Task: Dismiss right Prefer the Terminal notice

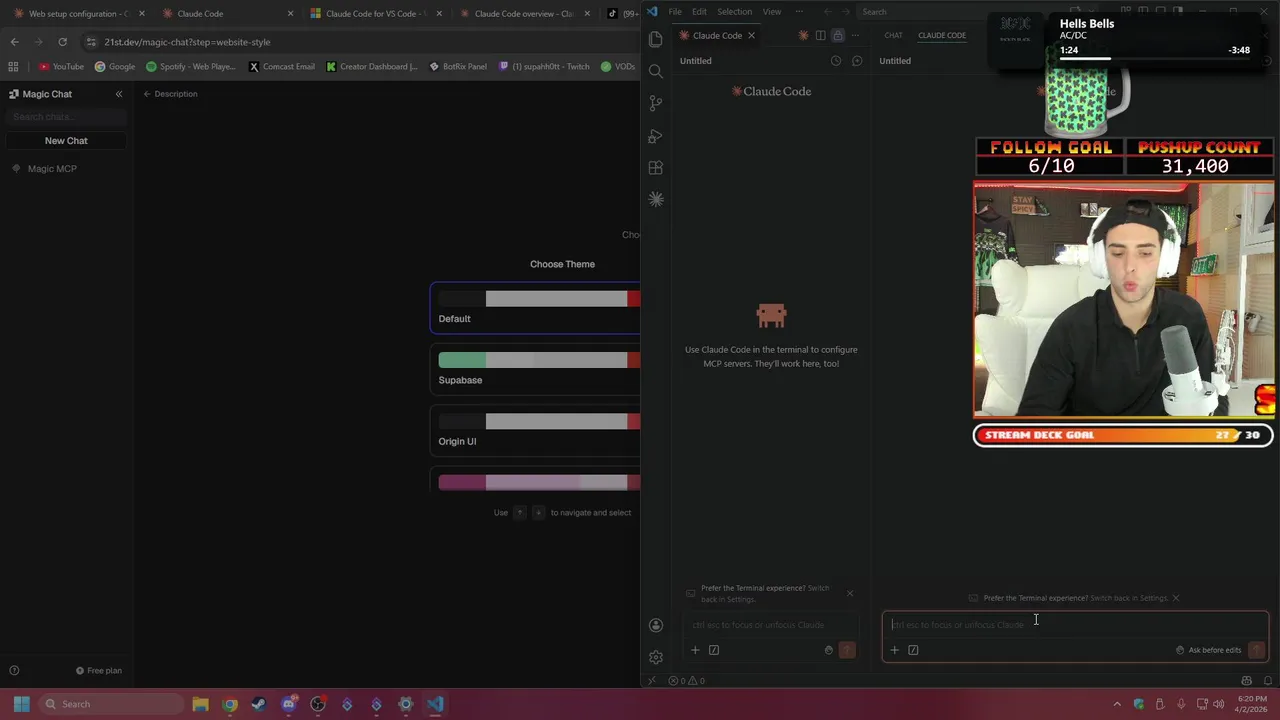Action: pos(1175,598)
